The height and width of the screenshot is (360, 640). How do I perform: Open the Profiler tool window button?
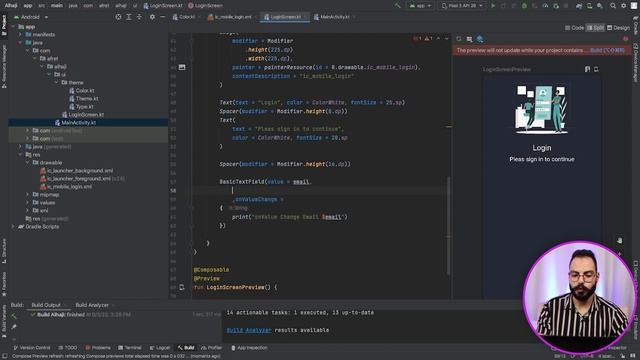point(211,348)
